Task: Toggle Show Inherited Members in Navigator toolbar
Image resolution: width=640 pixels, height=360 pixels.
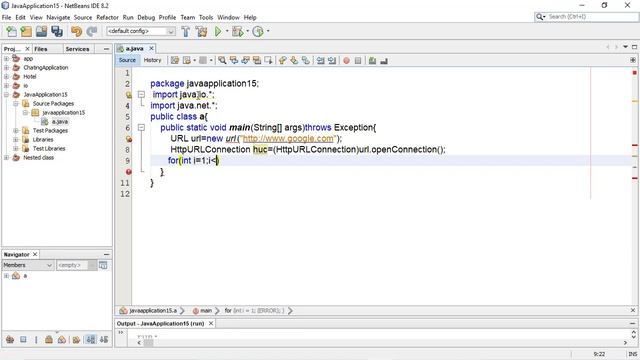Action: pyautogui.click(x=10, y=340)
